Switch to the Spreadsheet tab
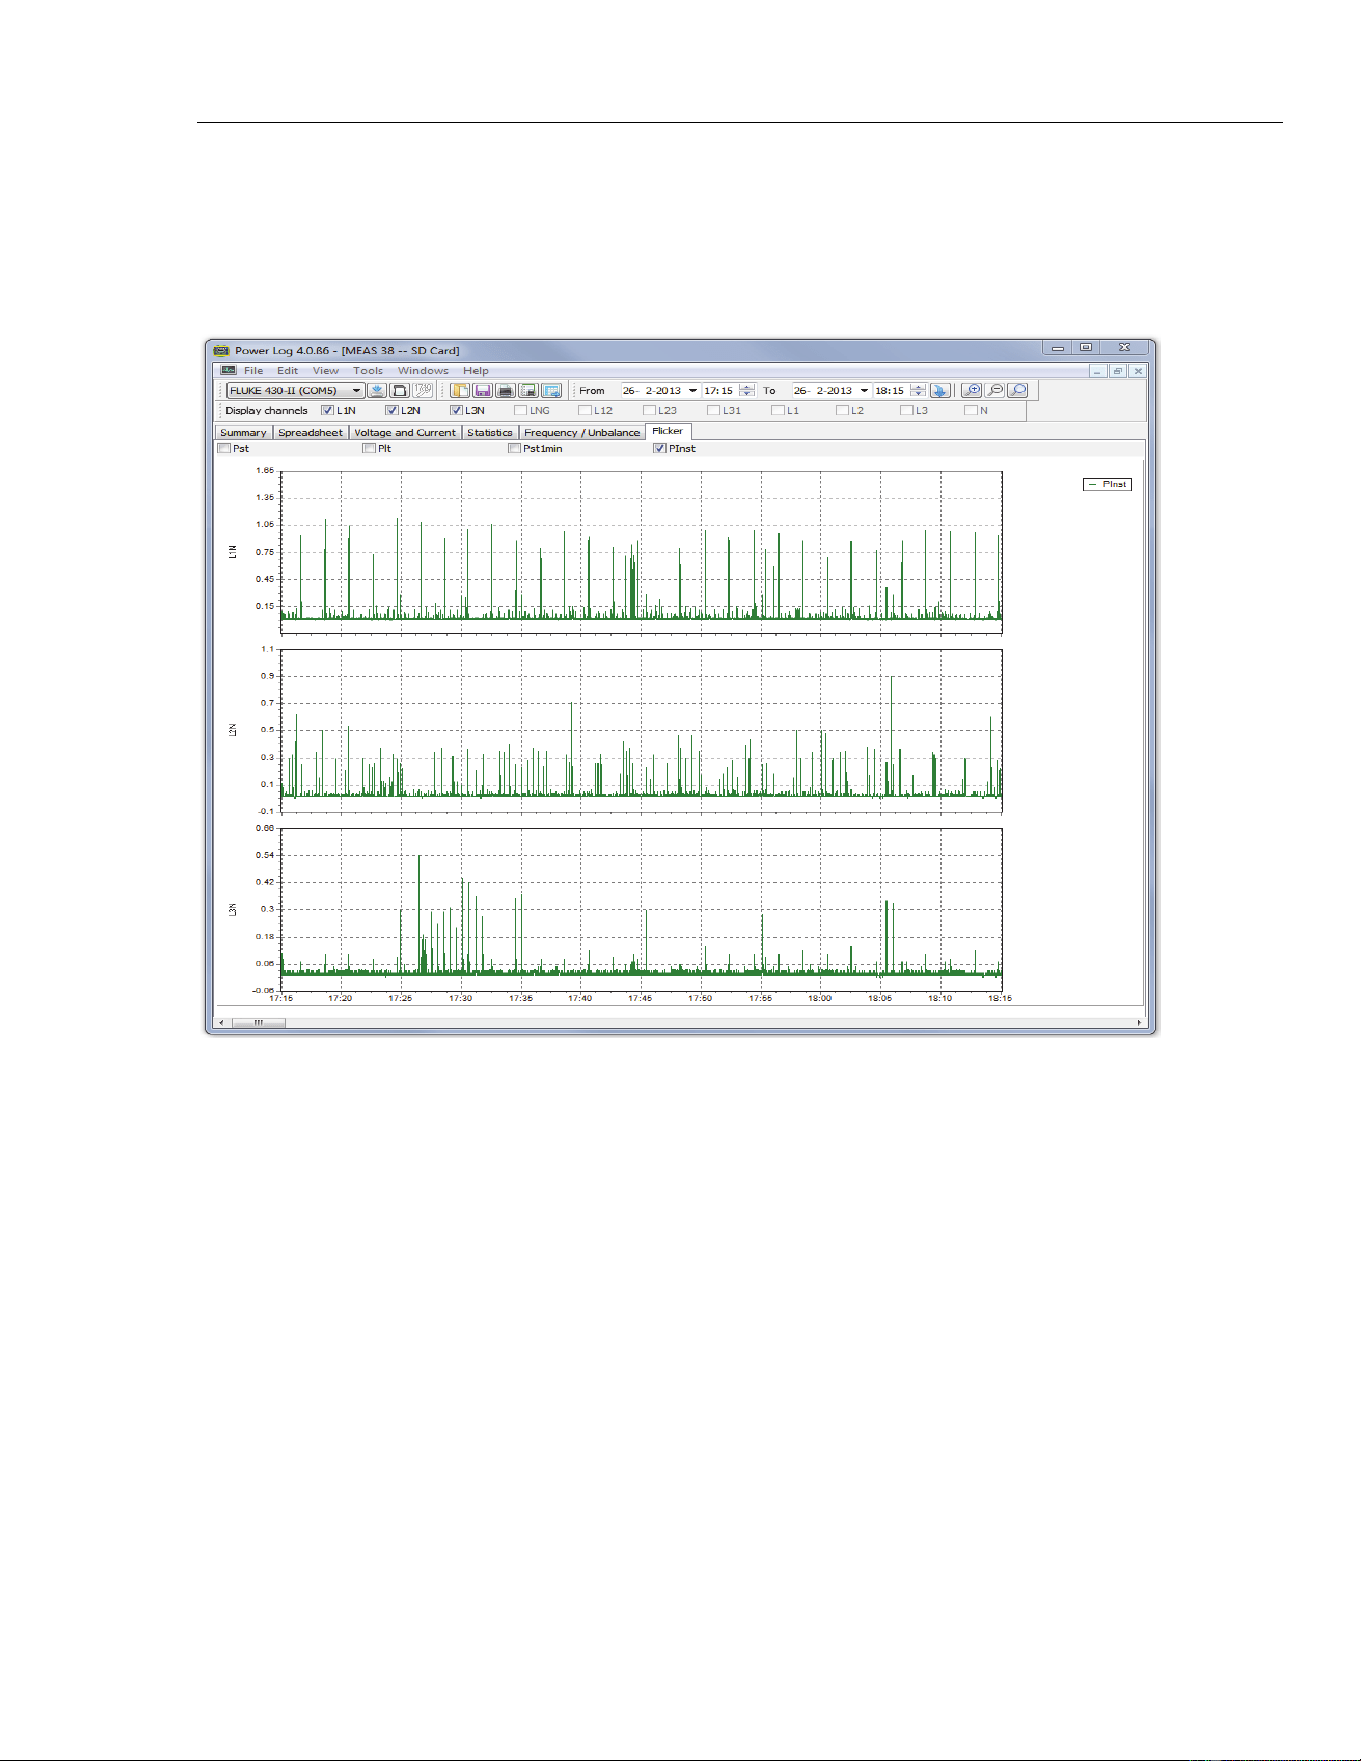Viewport: 1361px width, 1761px height. 310,432
